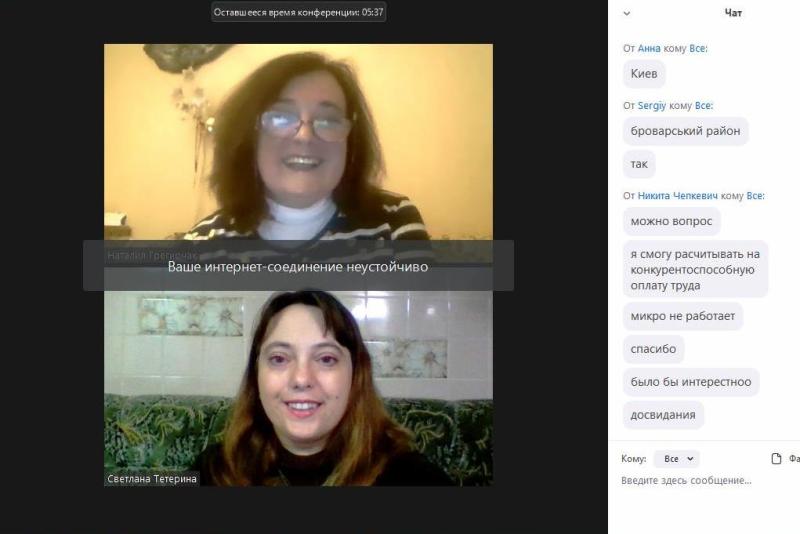The height and width of the screenshot is (534, 800).
Task: Select the 'было бы интерестноо' chat message
Action: (x=691, y=382)
